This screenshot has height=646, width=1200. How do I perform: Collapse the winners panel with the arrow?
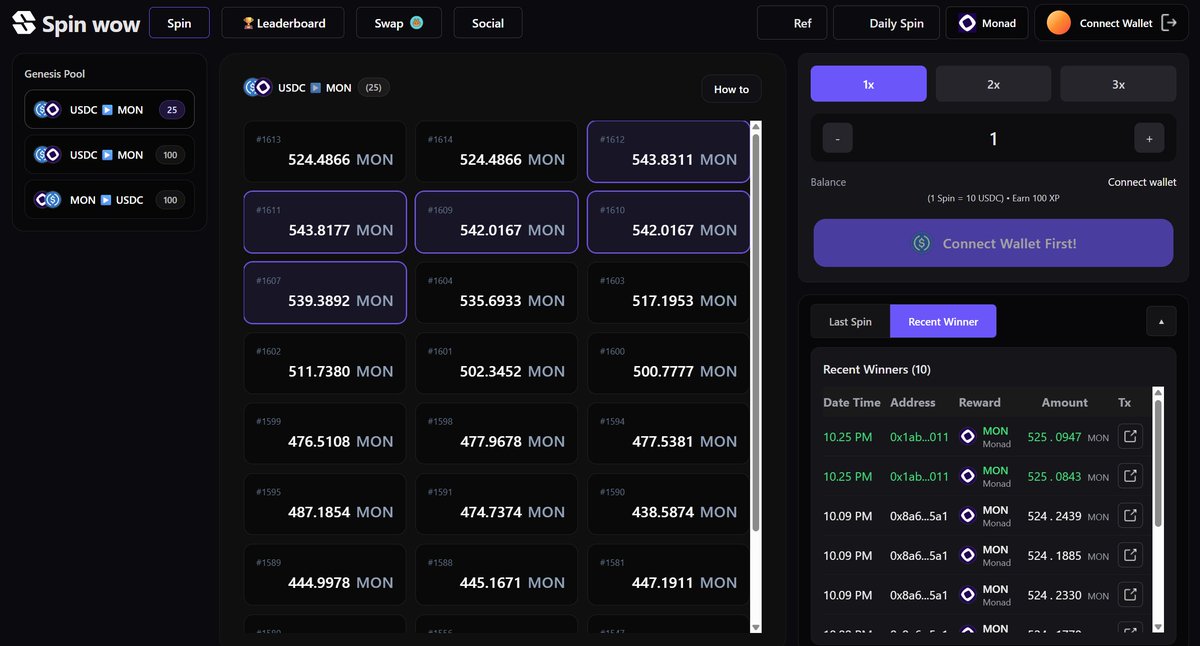(x=1161, y=321)
